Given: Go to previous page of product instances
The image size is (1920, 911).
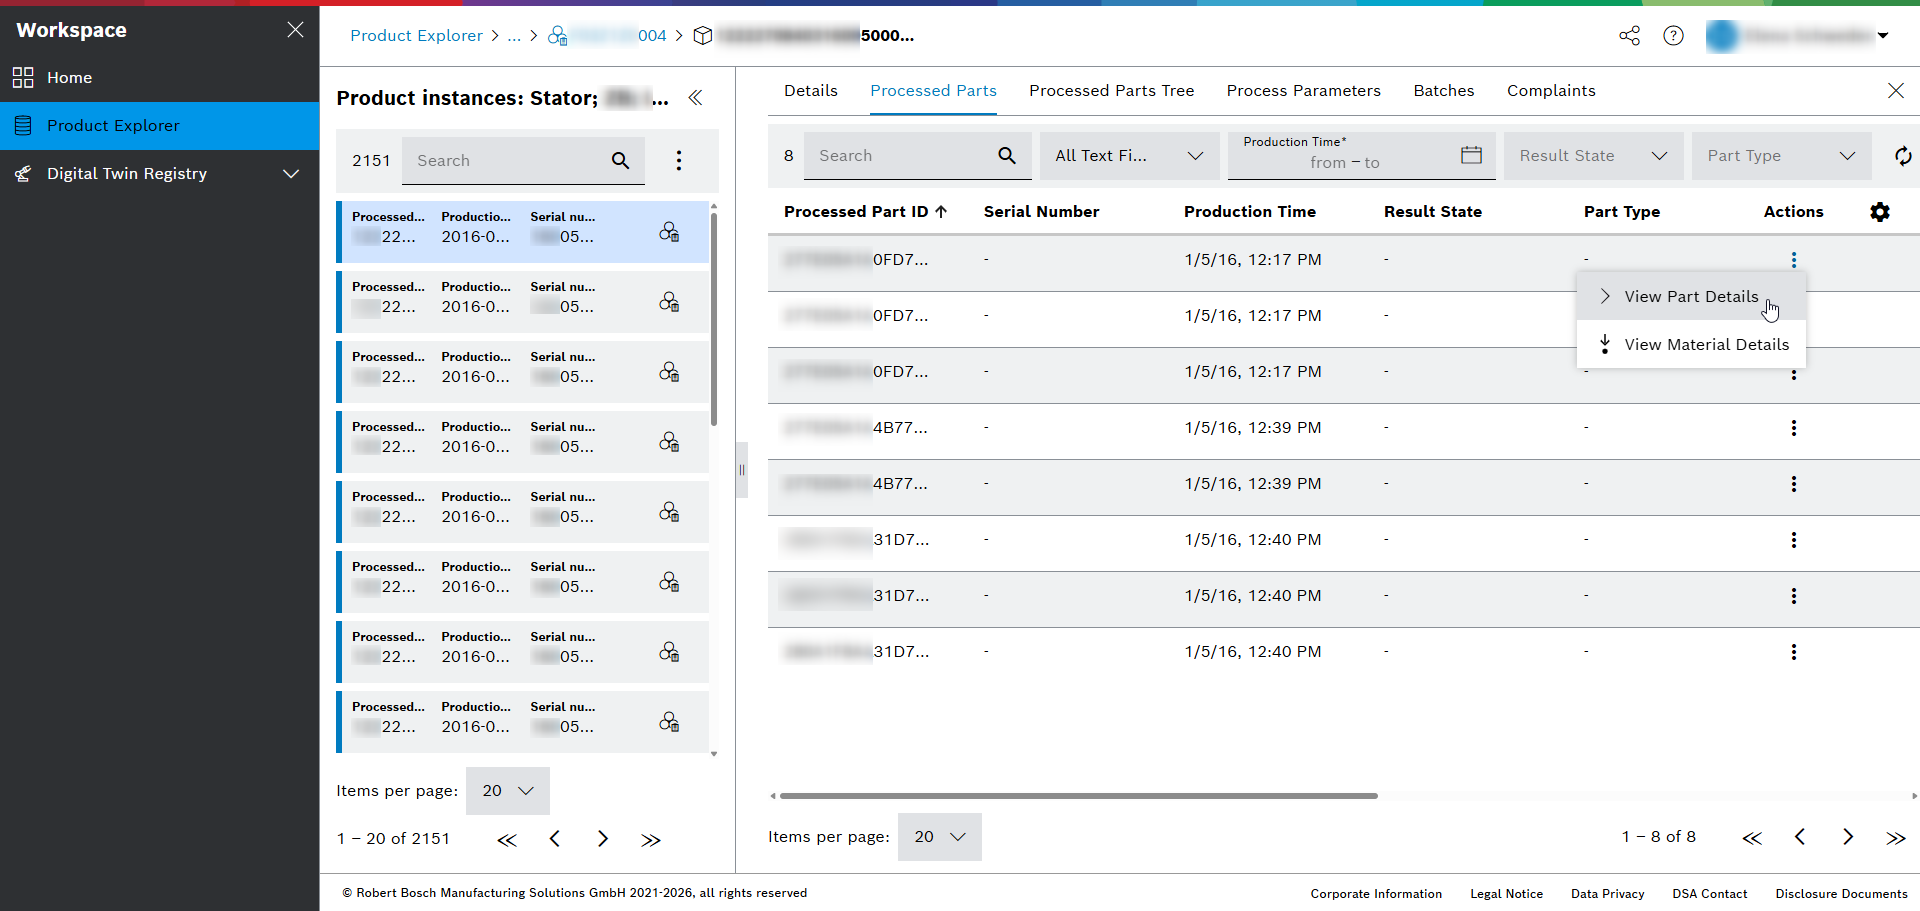Looking at the screenshot, I should pyautogui.click(x=555, y=839).
